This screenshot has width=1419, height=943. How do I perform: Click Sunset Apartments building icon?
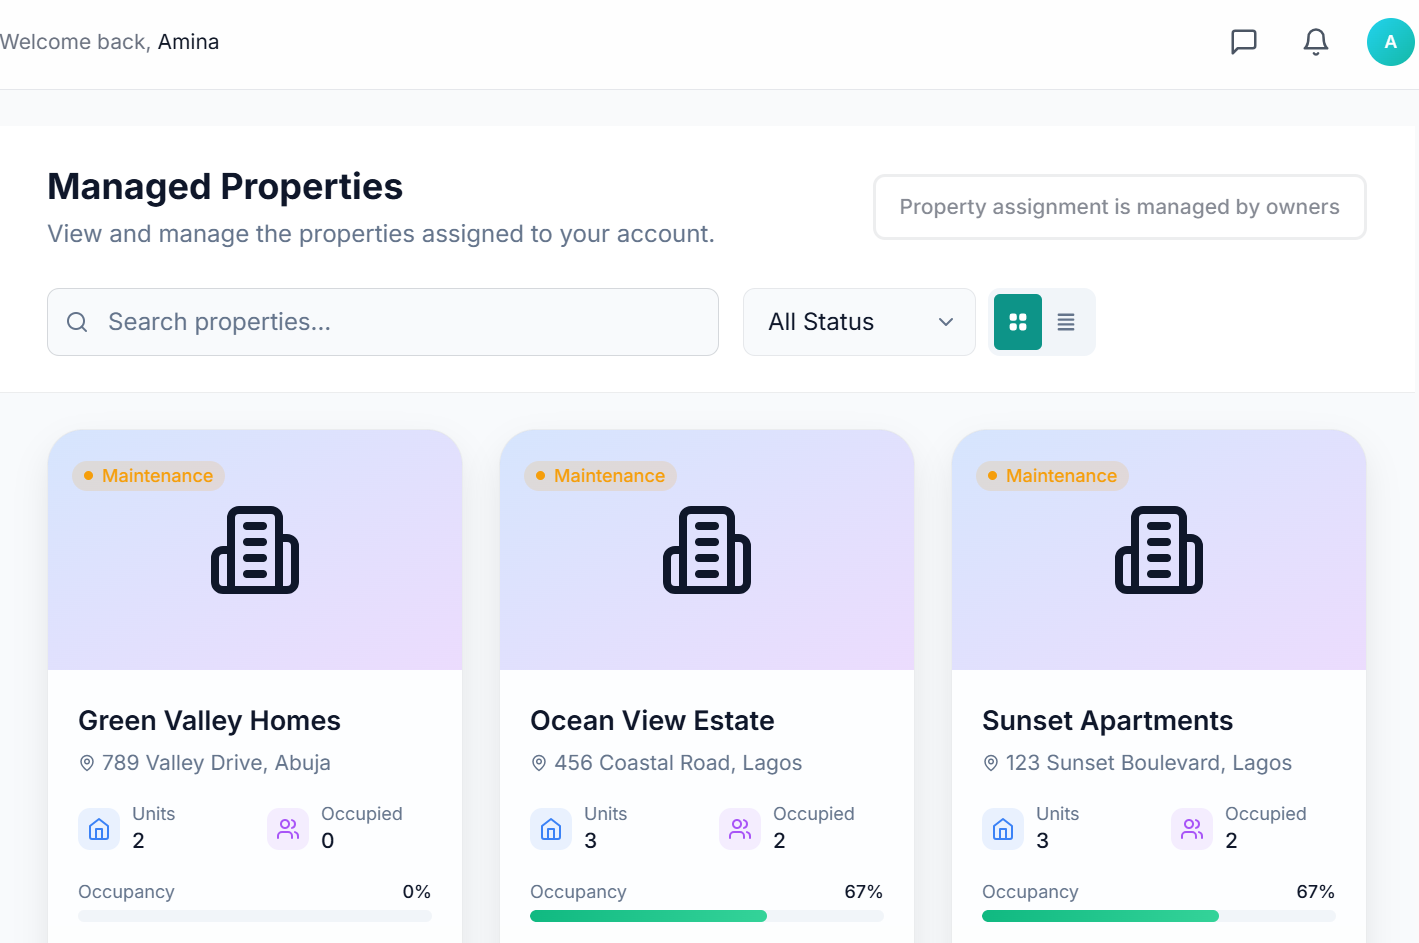(1159, 550)
